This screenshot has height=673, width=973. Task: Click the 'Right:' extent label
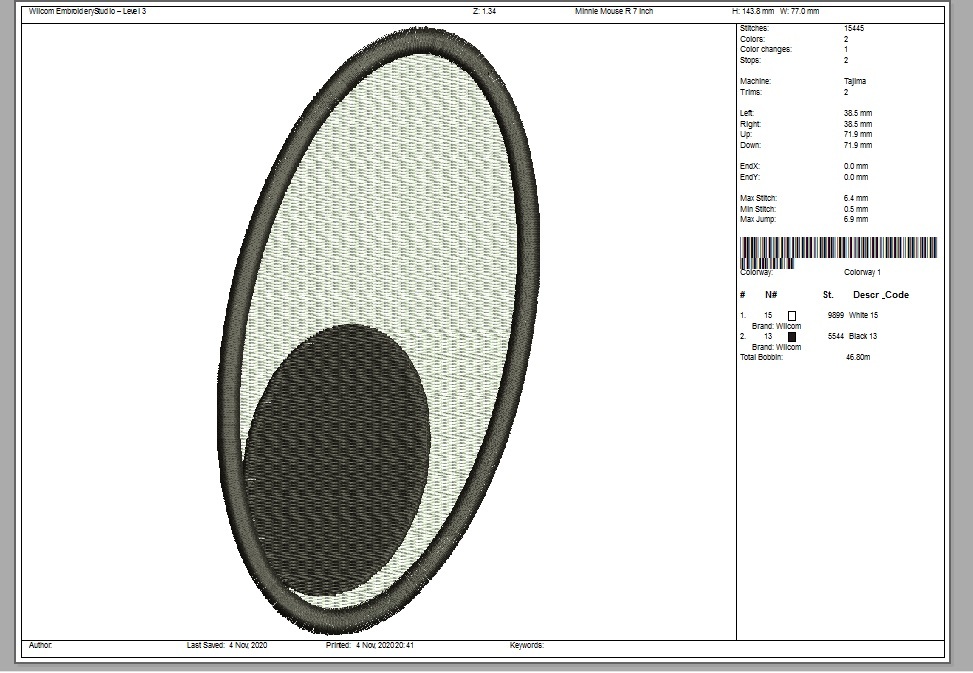pos(750,124)
